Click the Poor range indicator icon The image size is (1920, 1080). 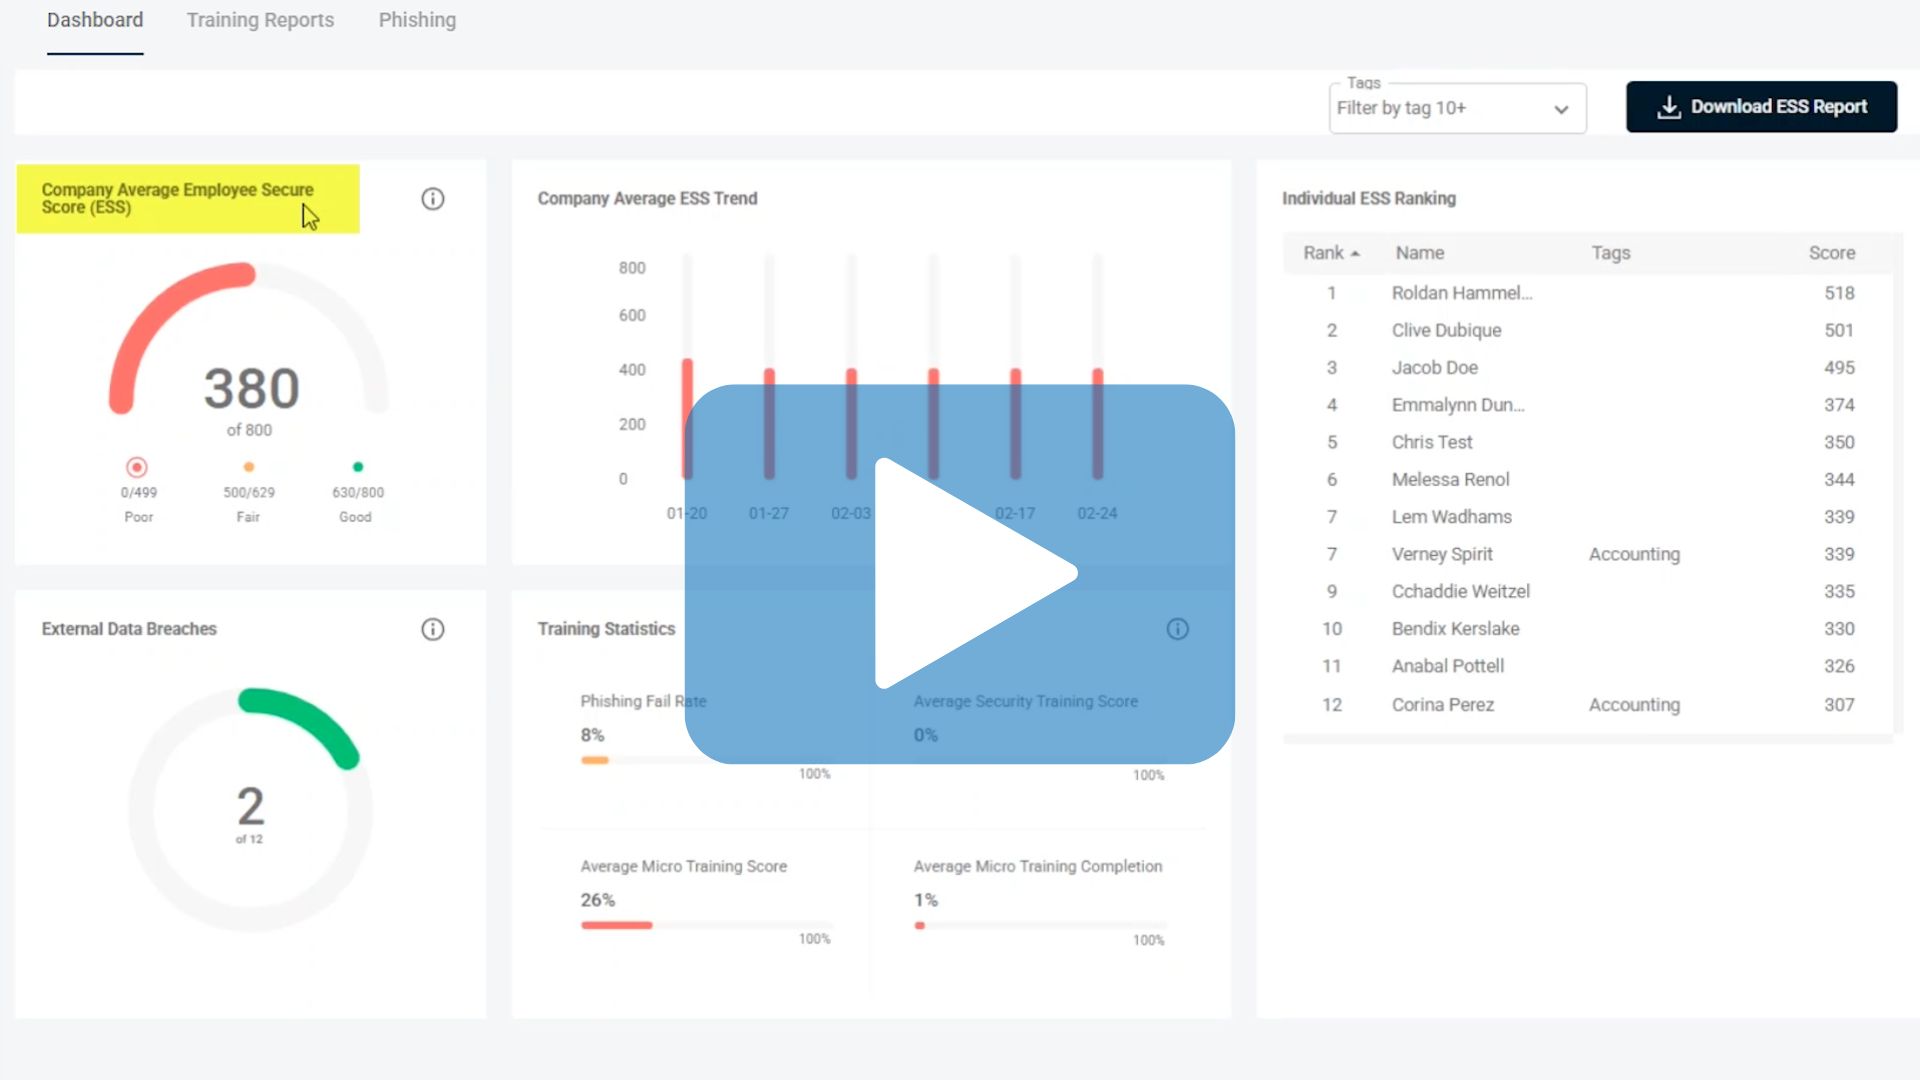coord(137,467)
